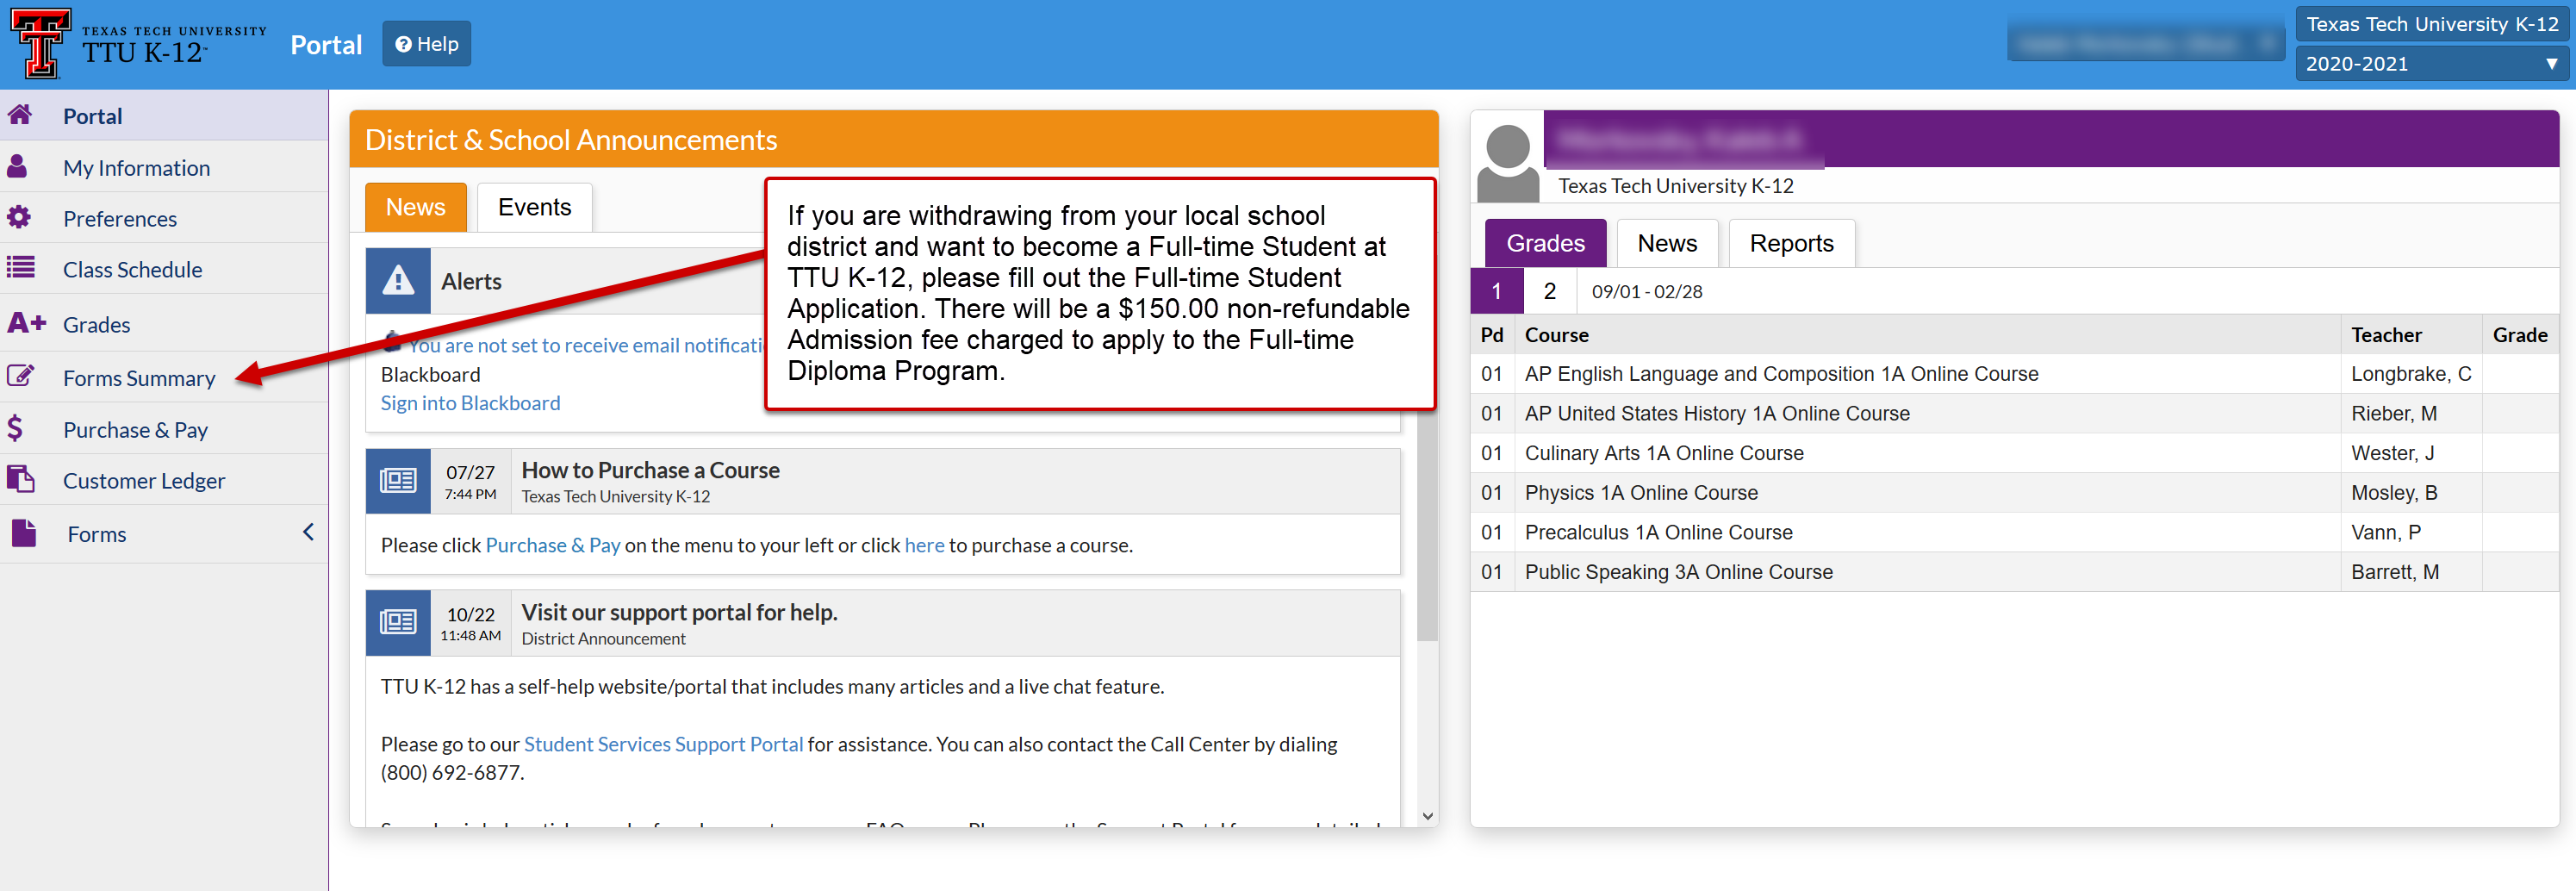Click teacher name Rieber, M
The image size is (2576, 891).
click(2393, 413)
